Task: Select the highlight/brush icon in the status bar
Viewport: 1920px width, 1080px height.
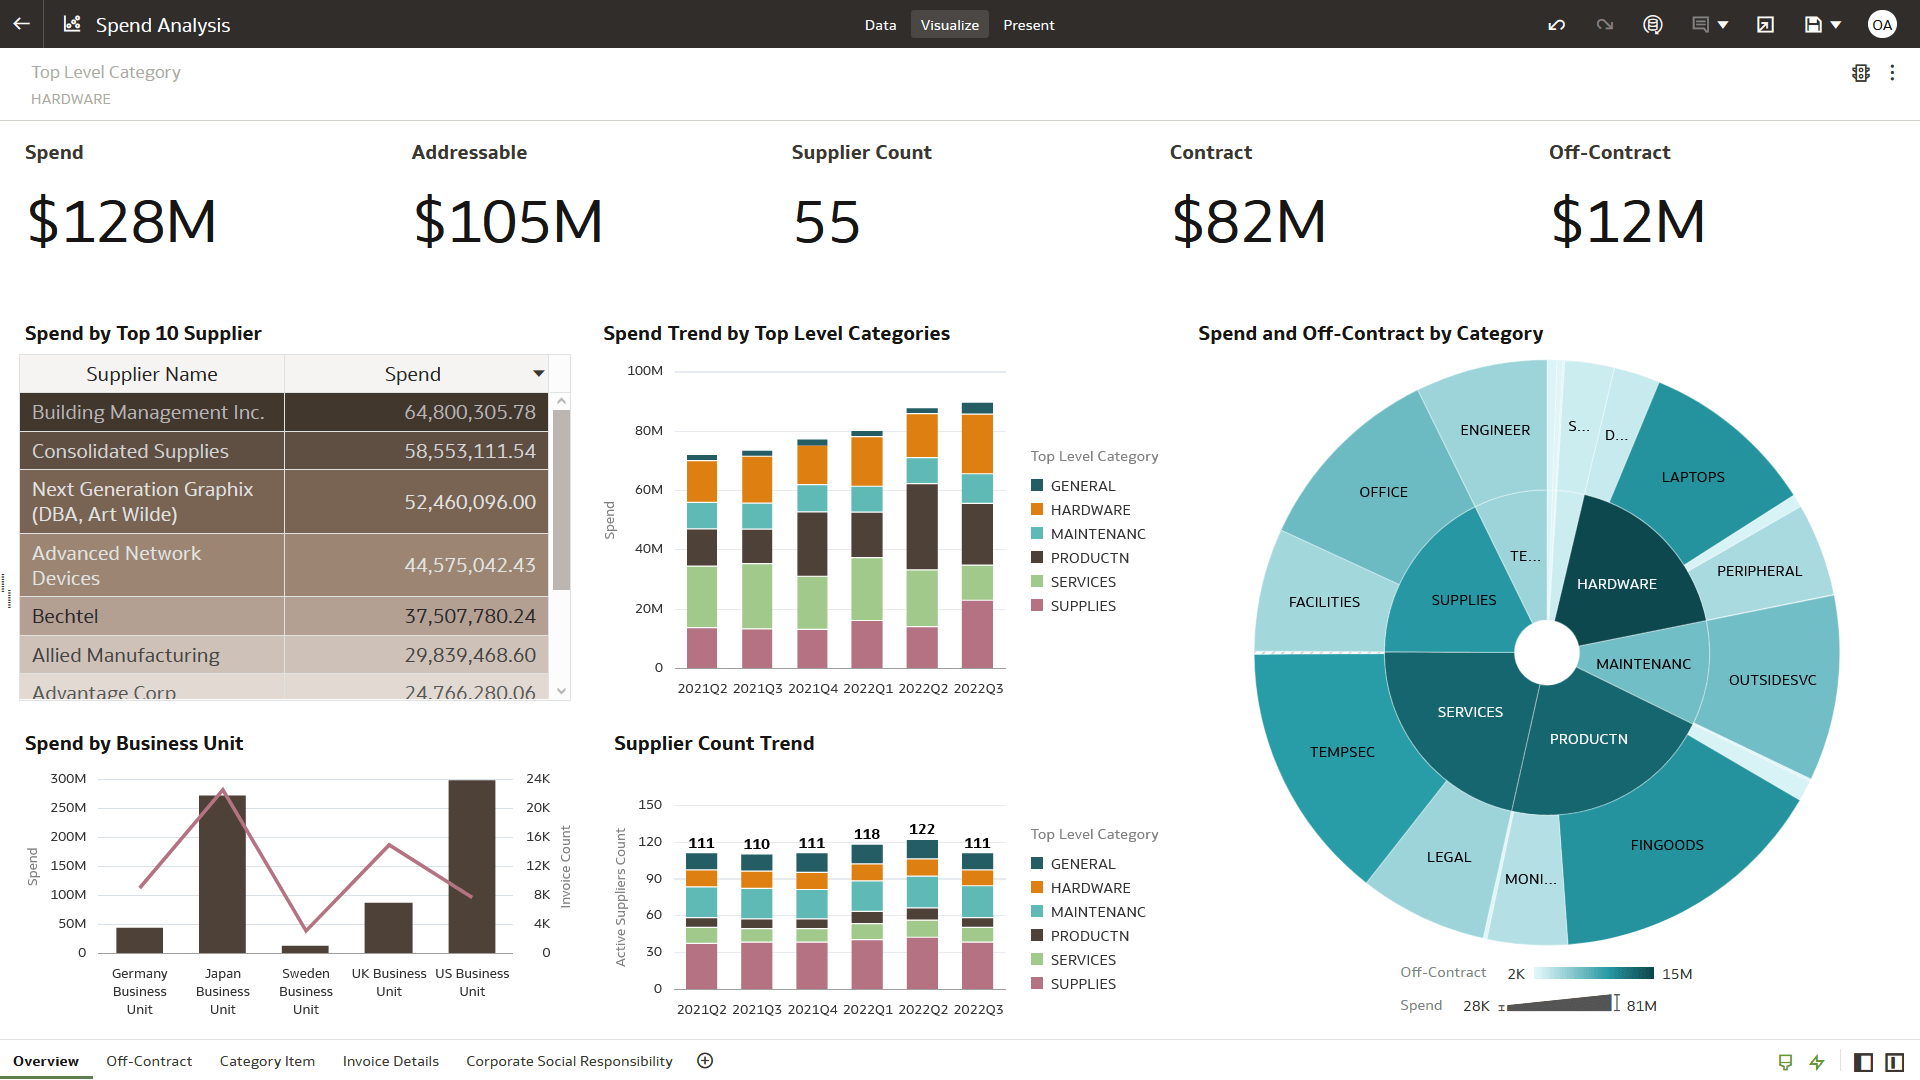Action: pos(1784,1062)
